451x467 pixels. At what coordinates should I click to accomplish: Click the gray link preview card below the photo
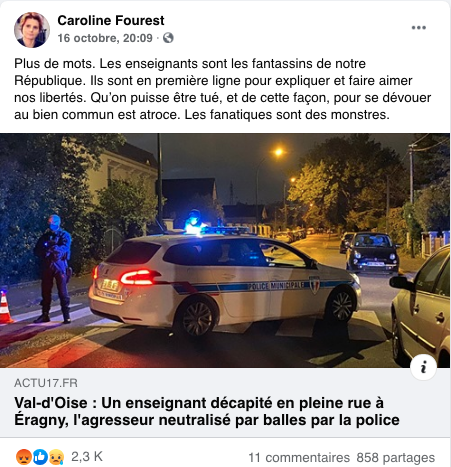(225, 403)
